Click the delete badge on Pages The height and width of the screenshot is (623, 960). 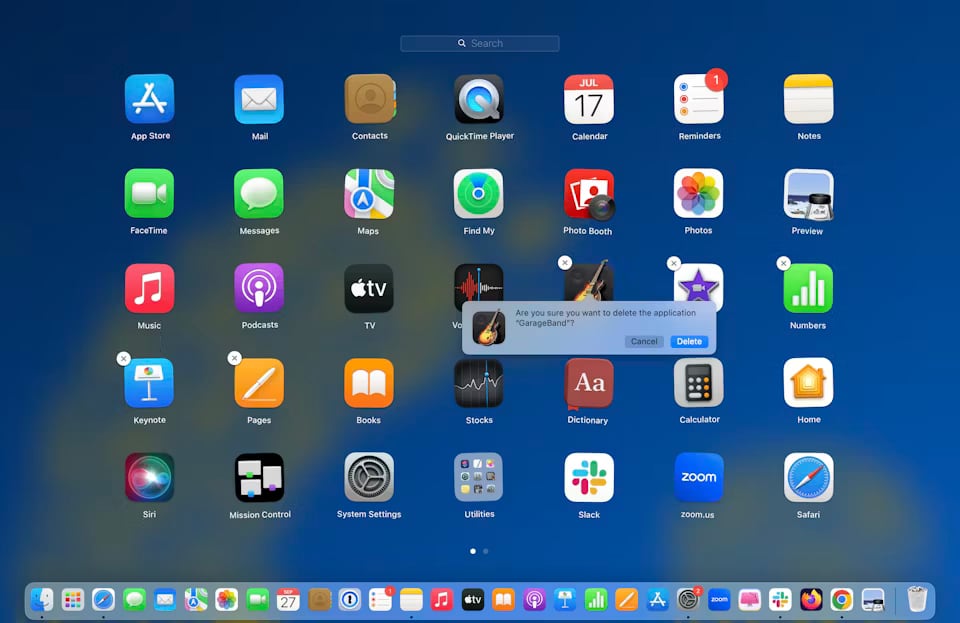[234, 358]
